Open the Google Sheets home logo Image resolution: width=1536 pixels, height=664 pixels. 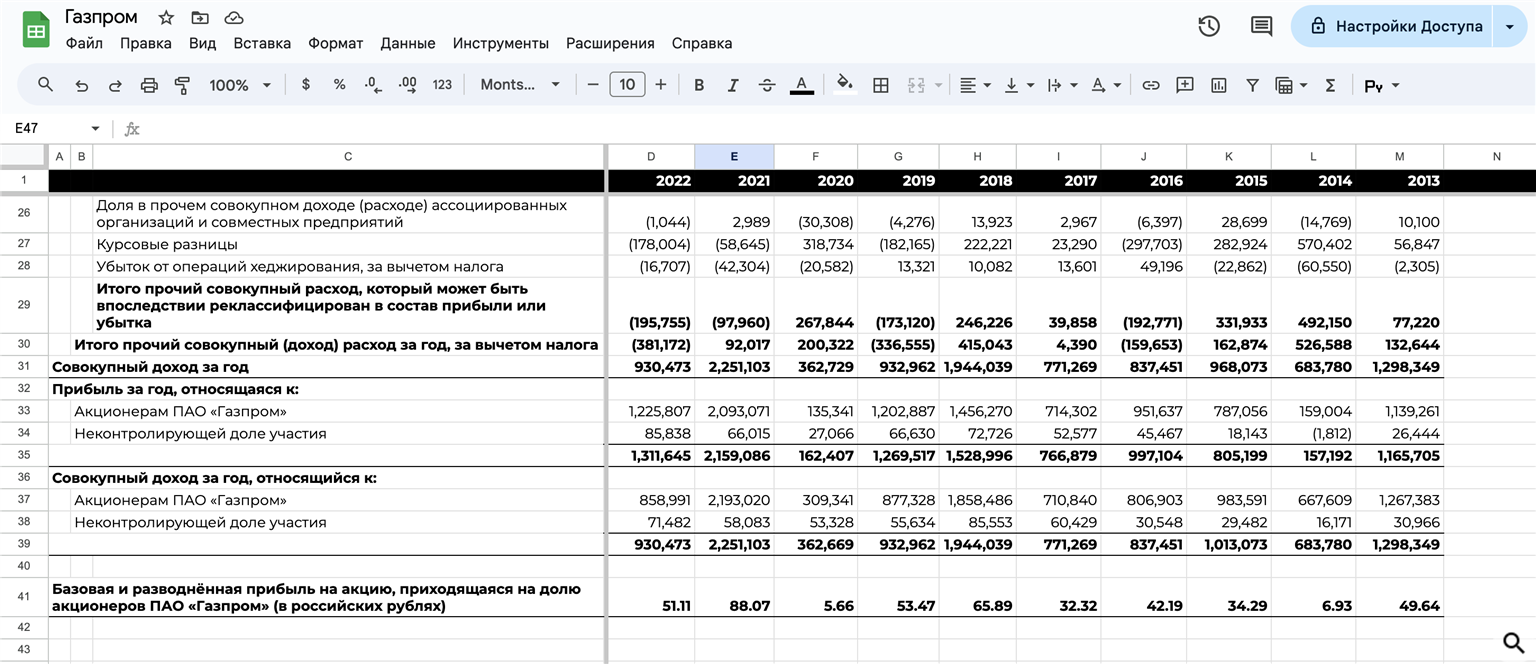[37, 30]
